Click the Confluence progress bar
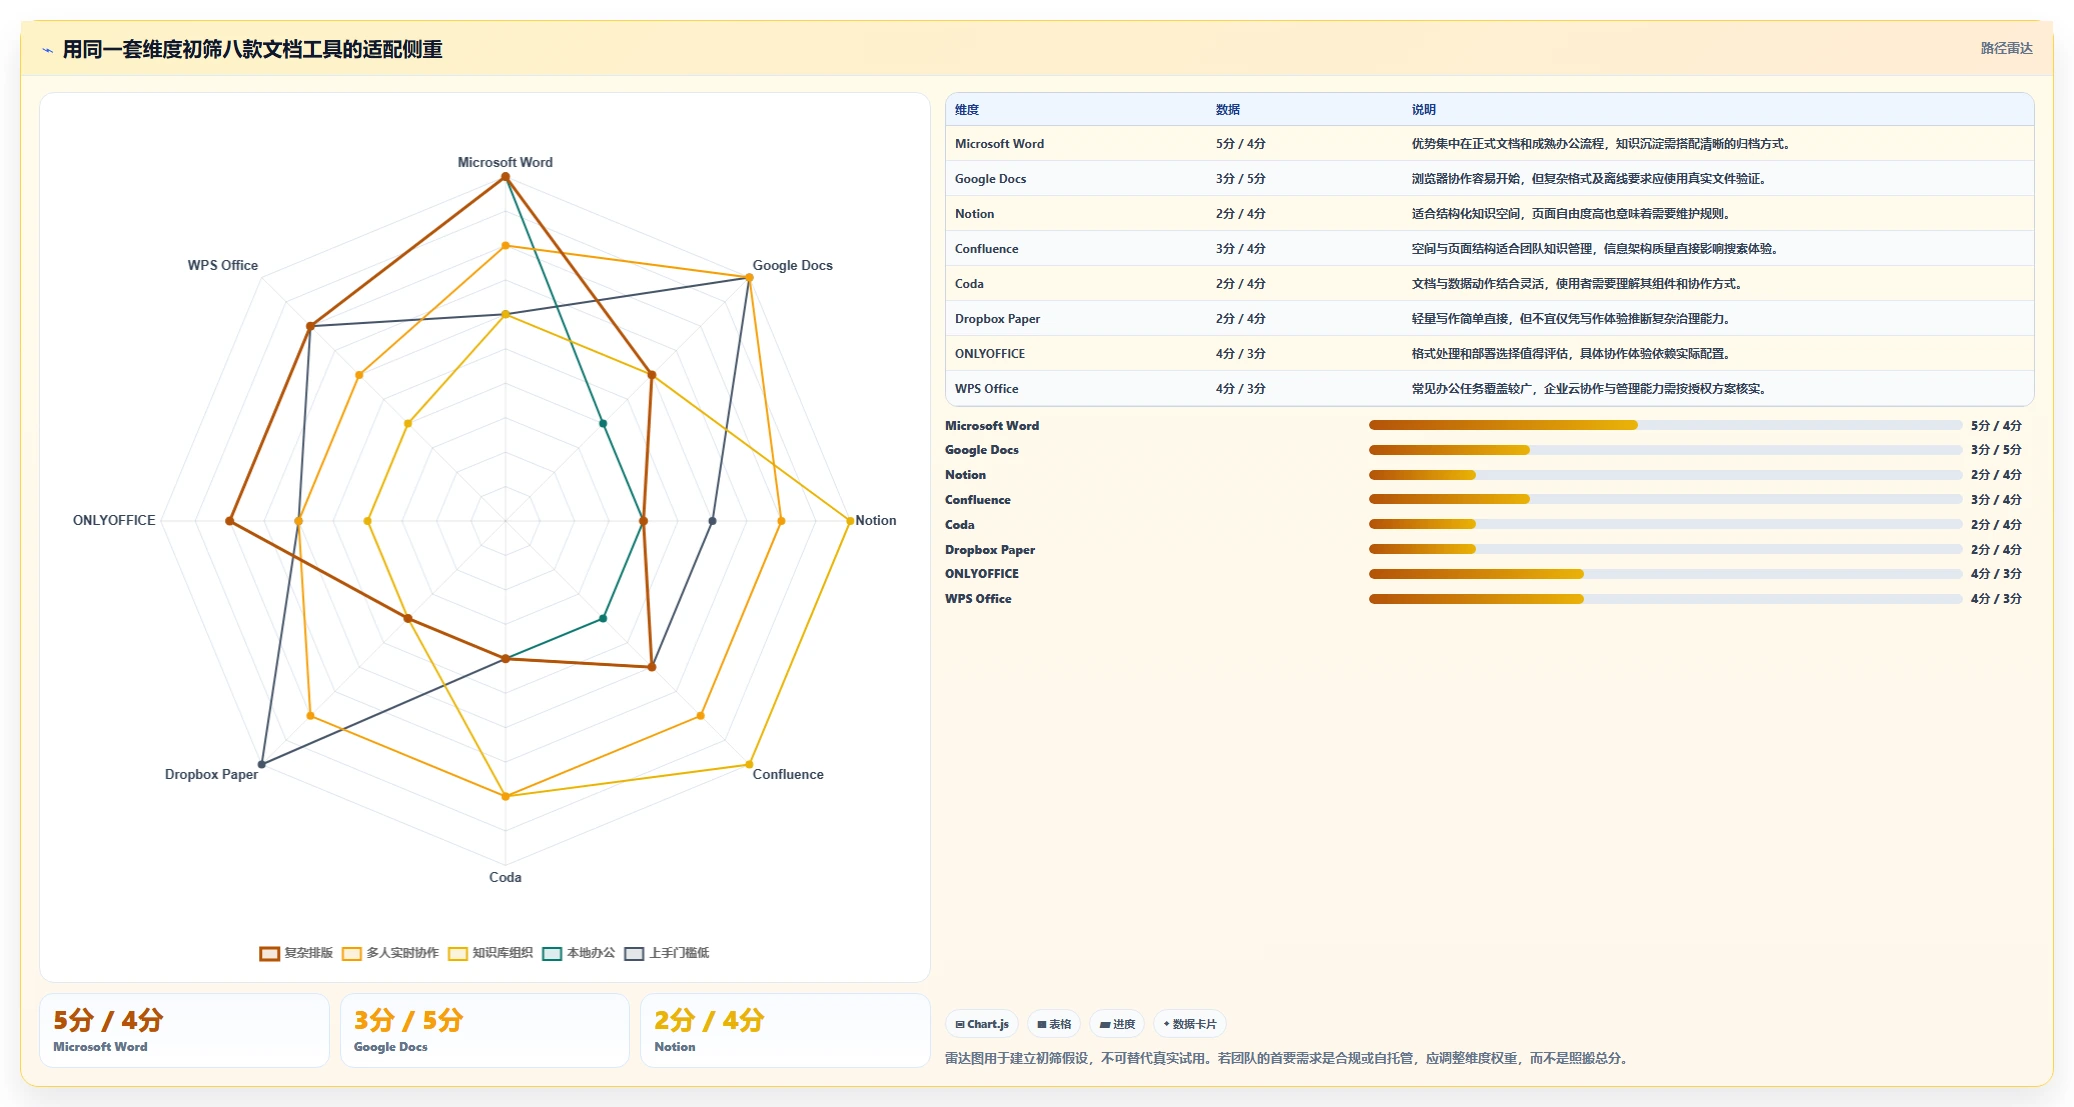Image resolution: width=2074 pixels, height=1107 pixels. click(x=1665, y=499)
